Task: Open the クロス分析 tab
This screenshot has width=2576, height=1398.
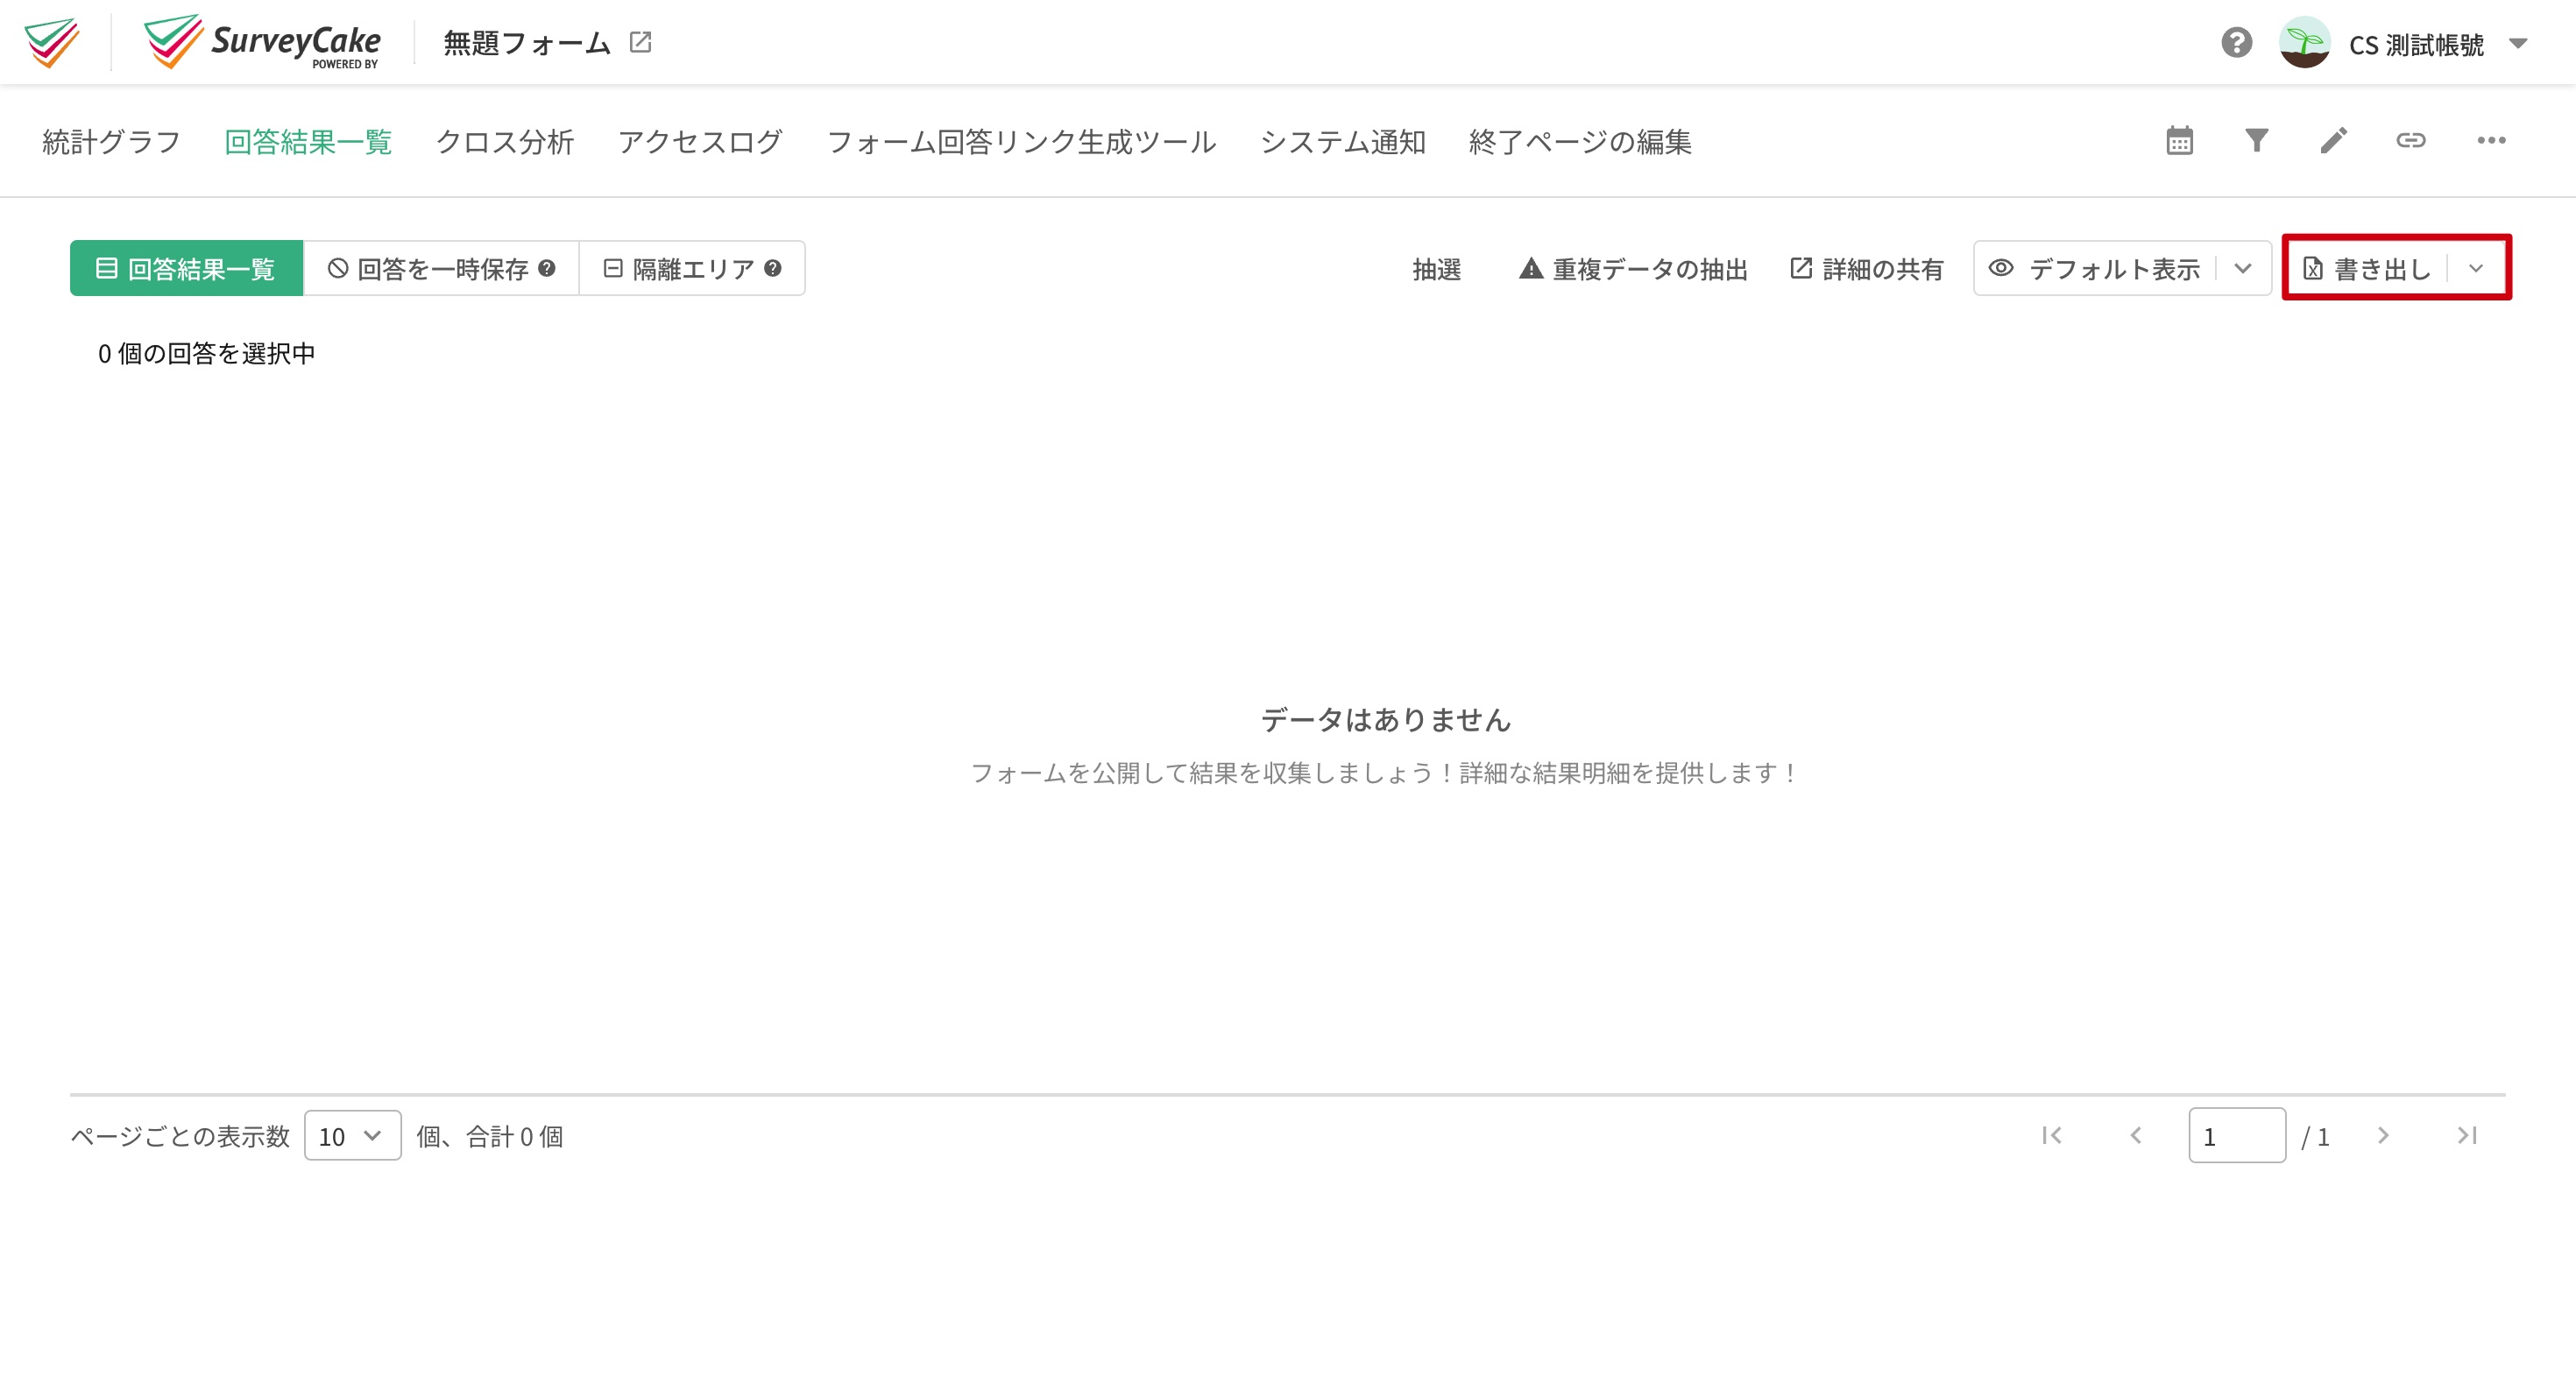Action: [505, 142]
